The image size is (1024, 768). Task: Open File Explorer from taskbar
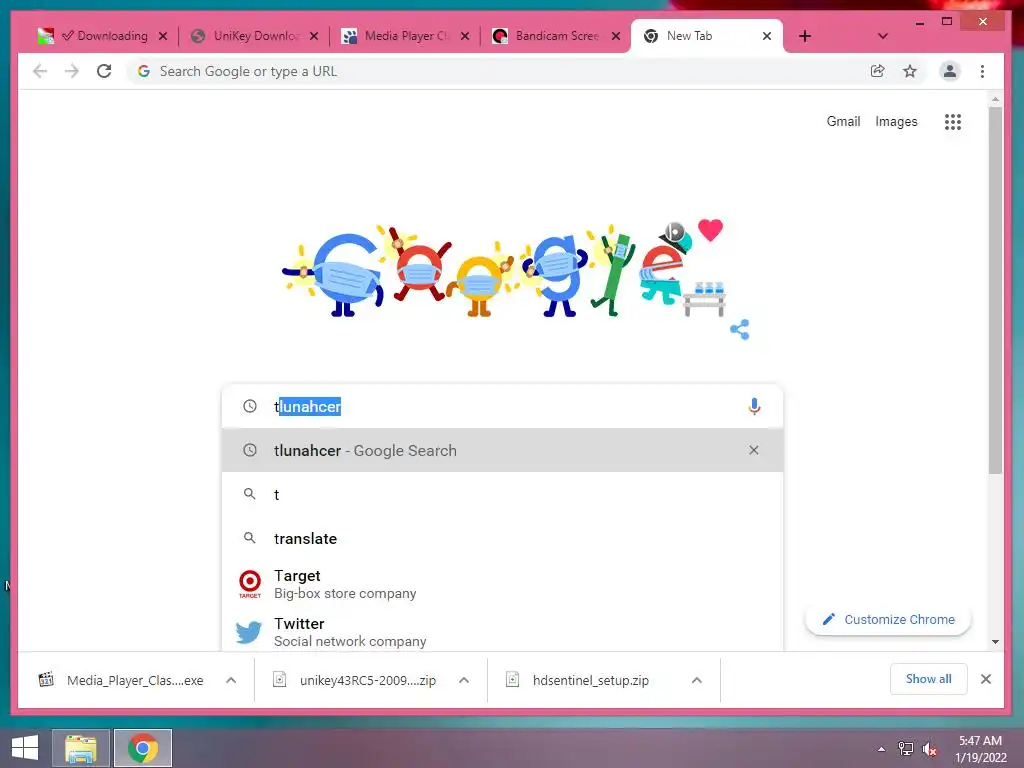pyautogui.click(x=80, y=748)
